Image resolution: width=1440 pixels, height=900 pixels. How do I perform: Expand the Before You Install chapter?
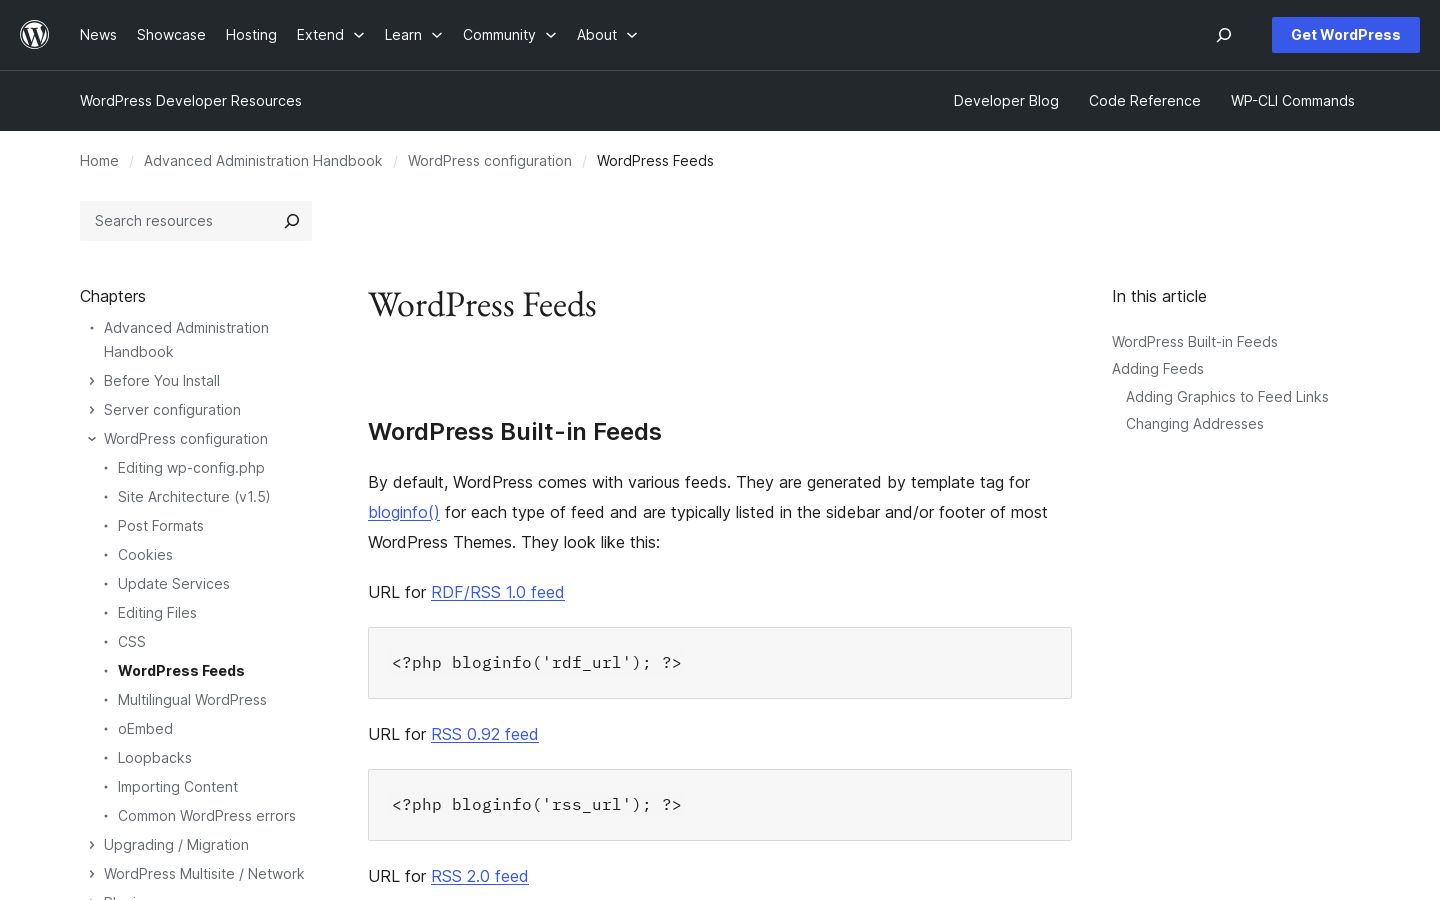(92, 381)
